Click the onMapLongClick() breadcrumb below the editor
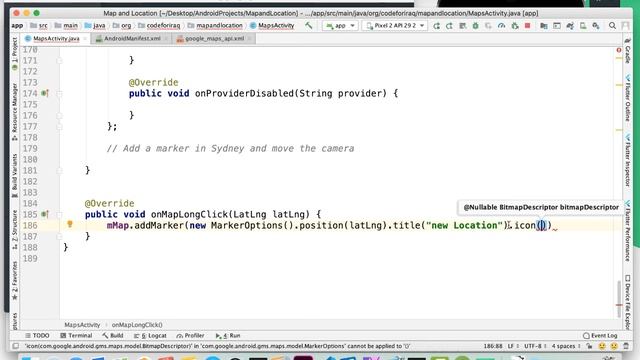Screen dimensions: 640x360 (x=137, y=325)
